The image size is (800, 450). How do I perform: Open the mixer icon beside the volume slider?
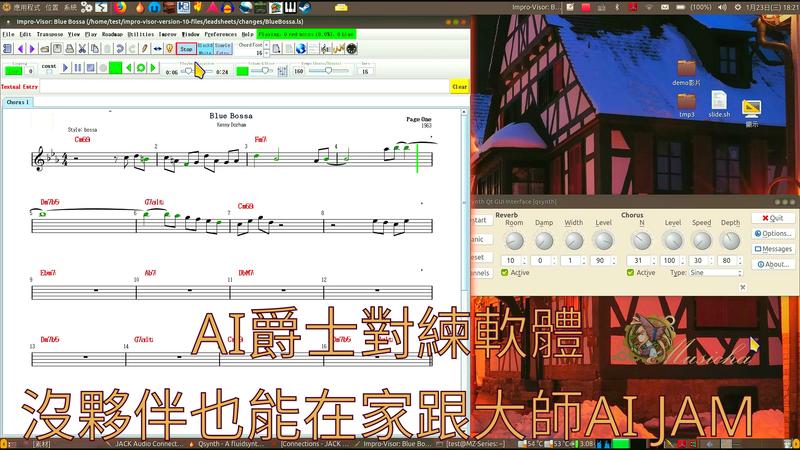coord(282,71)
